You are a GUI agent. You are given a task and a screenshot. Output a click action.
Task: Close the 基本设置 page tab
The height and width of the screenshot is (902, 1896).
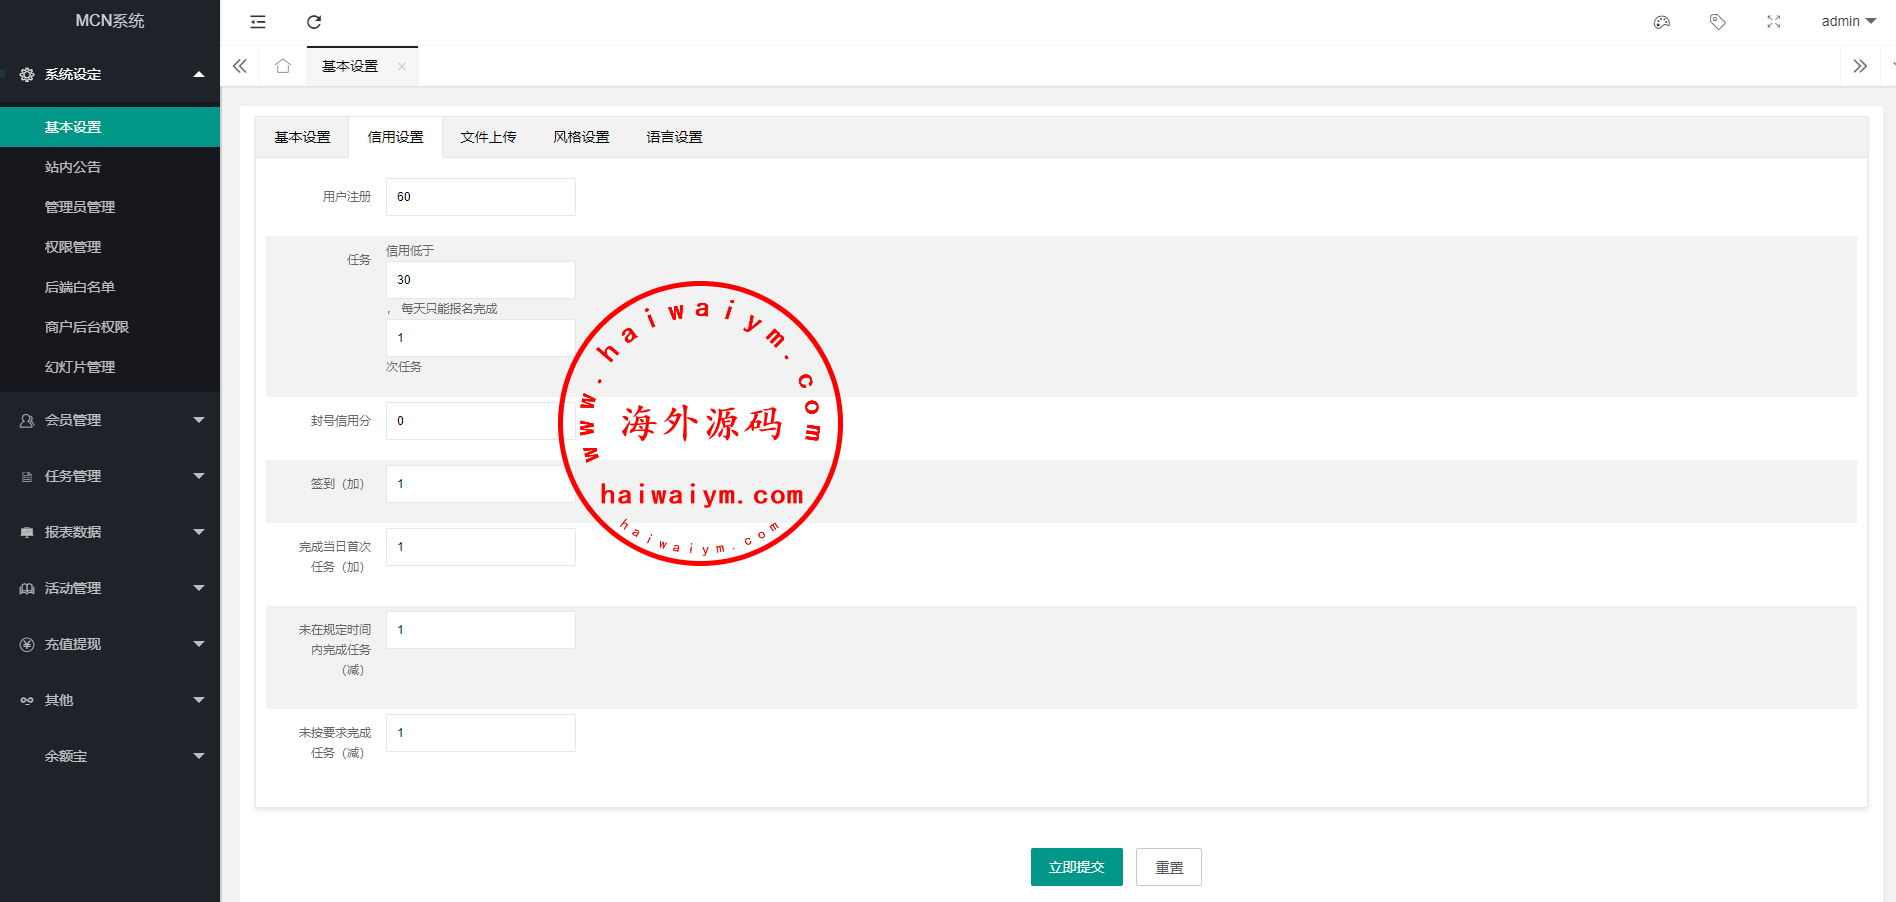click(x=402, y=67)
